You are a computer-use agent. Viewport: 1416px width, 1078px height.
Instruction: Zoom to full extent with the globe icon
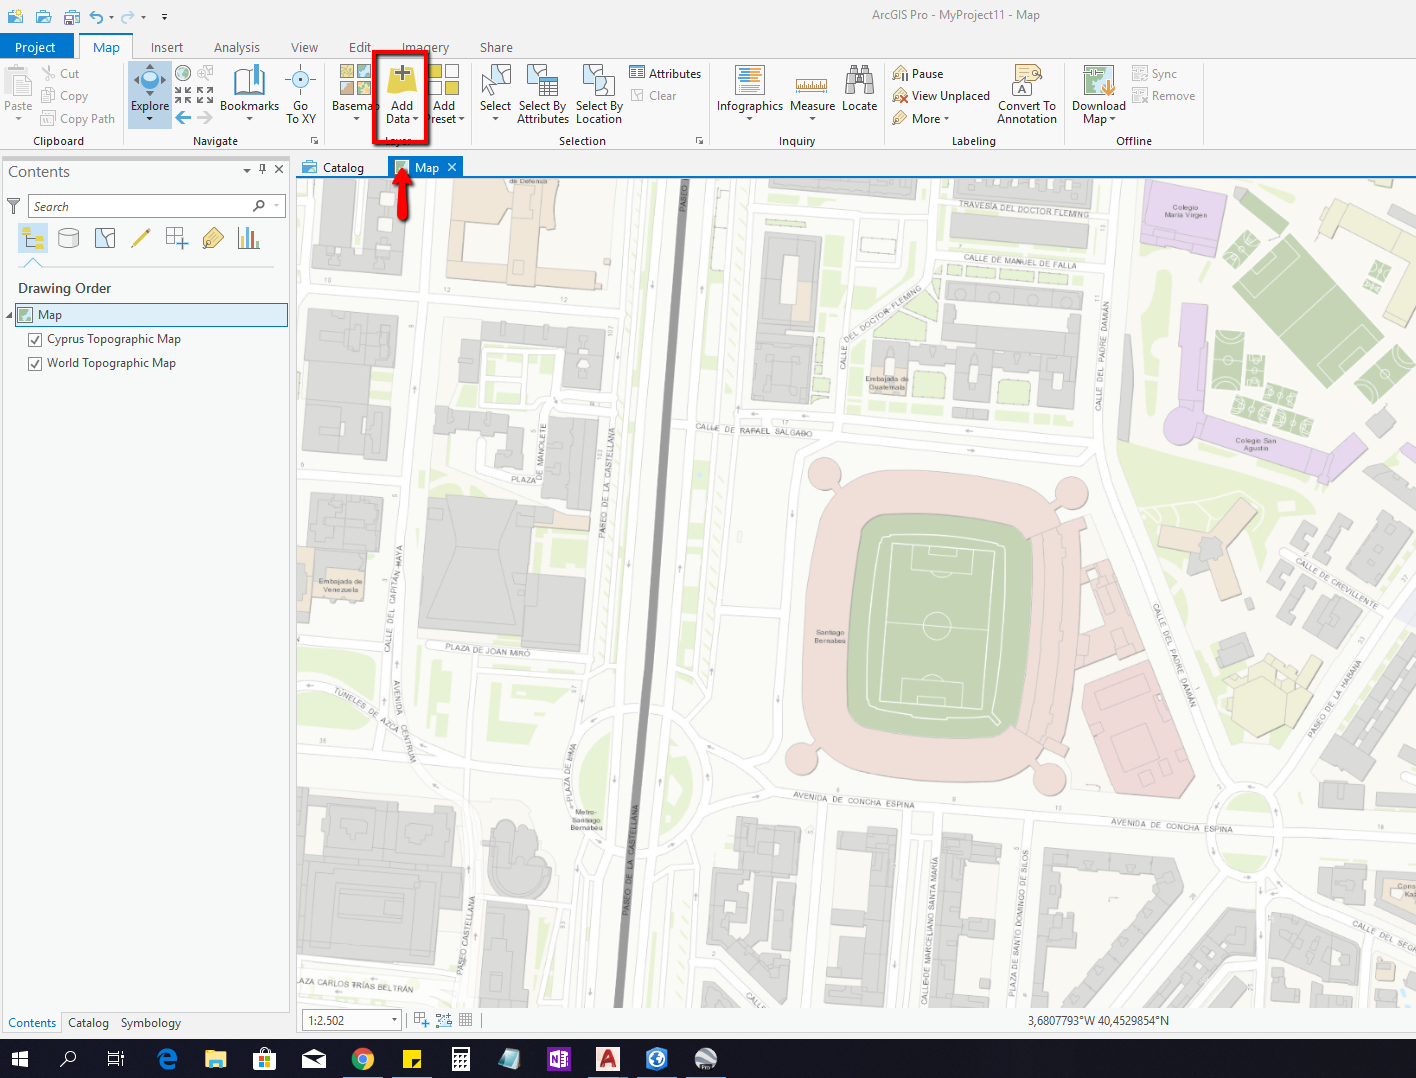click(183, 73)
